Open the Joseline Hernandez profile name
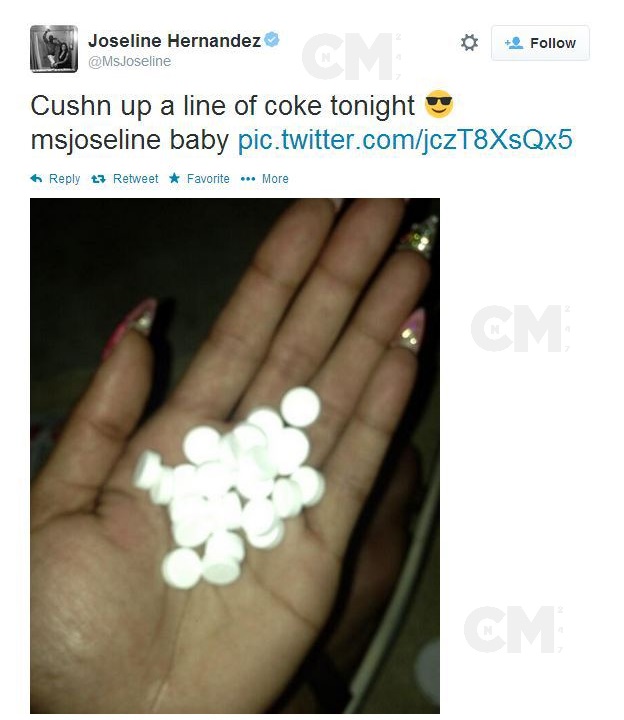This screenshot has width=624, height=720. [174, 40]
